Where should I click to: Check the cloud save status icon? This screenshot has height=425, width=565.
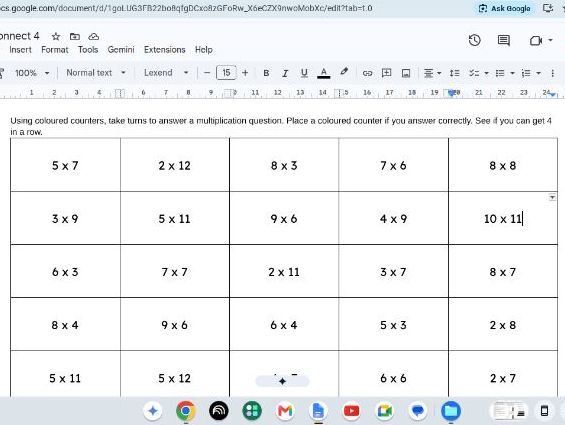click(x=94, y=36)
